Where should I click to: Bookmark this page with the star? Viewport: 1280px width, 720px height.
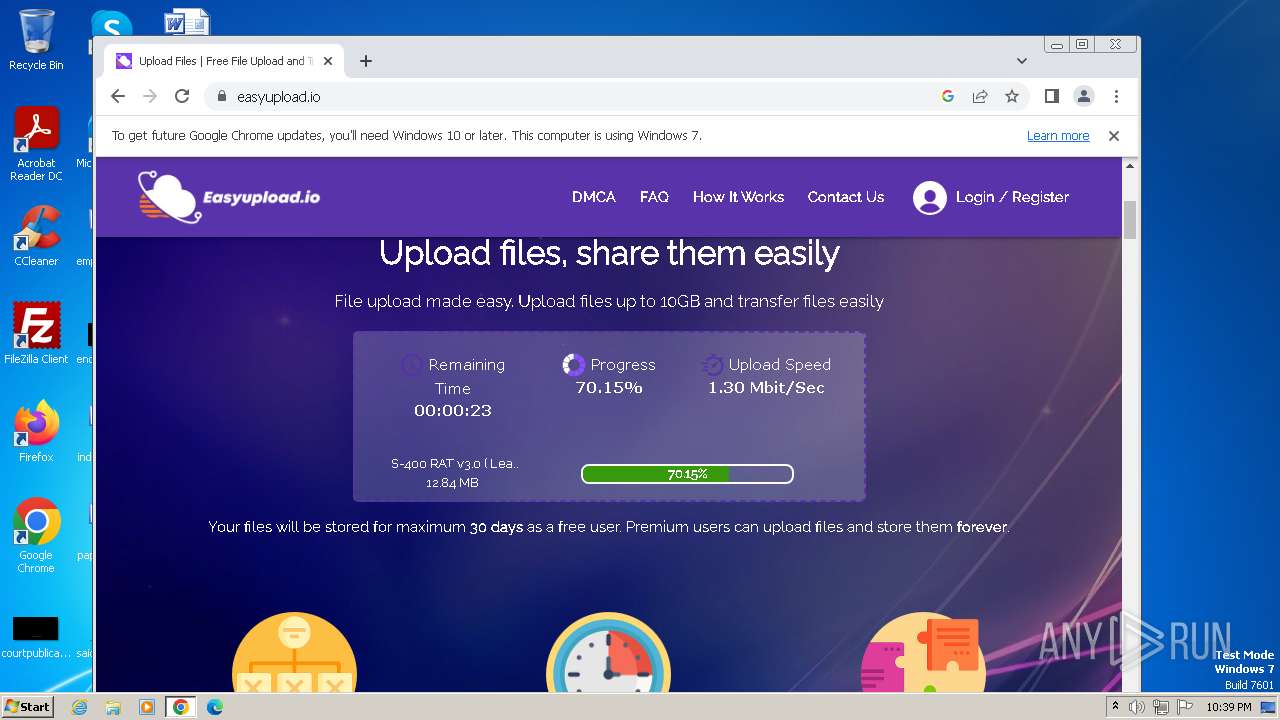(x=1012, y=96)
